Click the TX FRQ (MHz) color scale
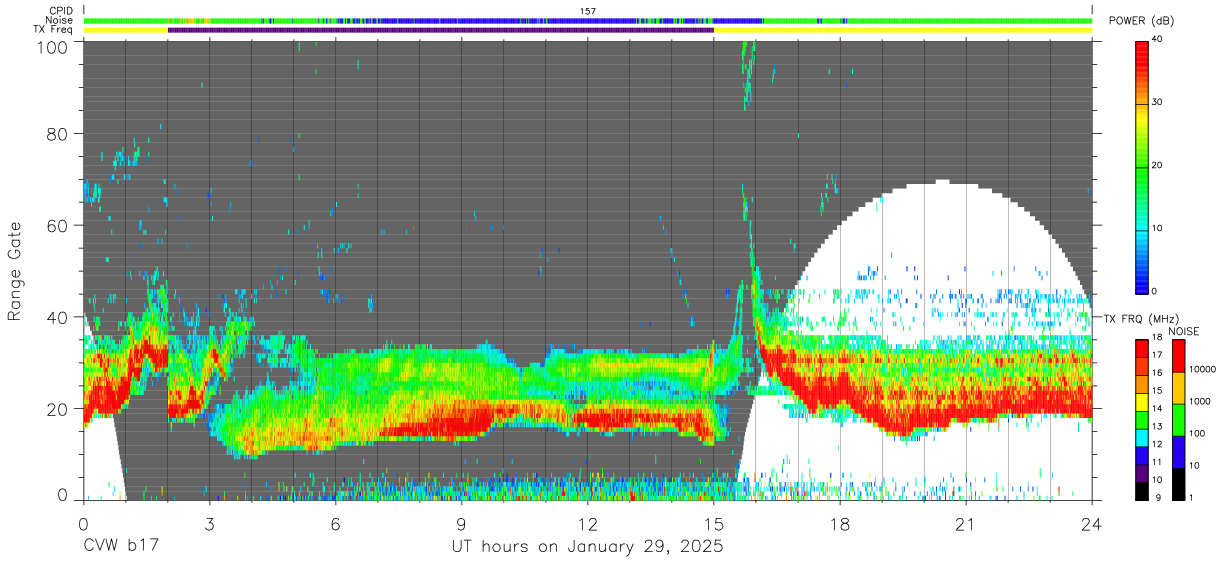 coord(1141,419)
